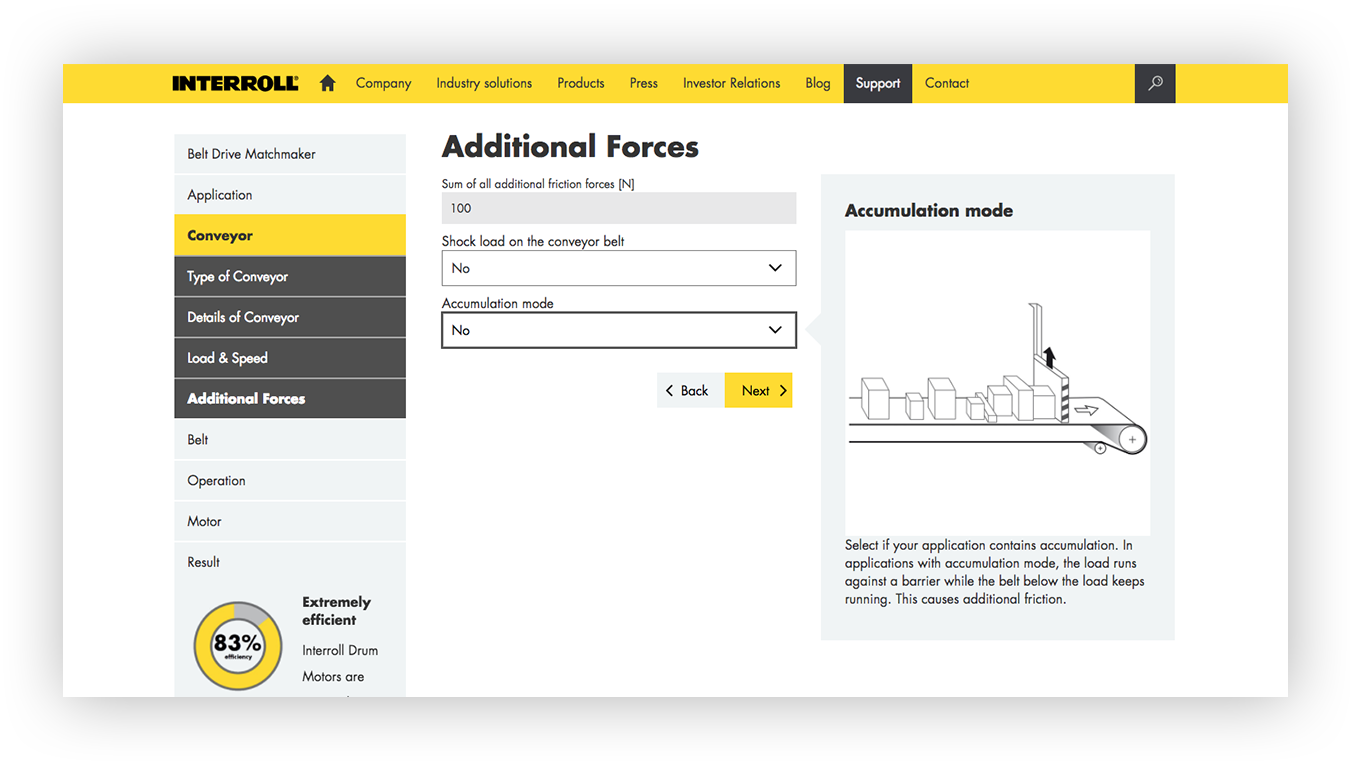Open Accumulation mode dropdown
Viewport: 1350px width, 766px height.
point(619,330)
